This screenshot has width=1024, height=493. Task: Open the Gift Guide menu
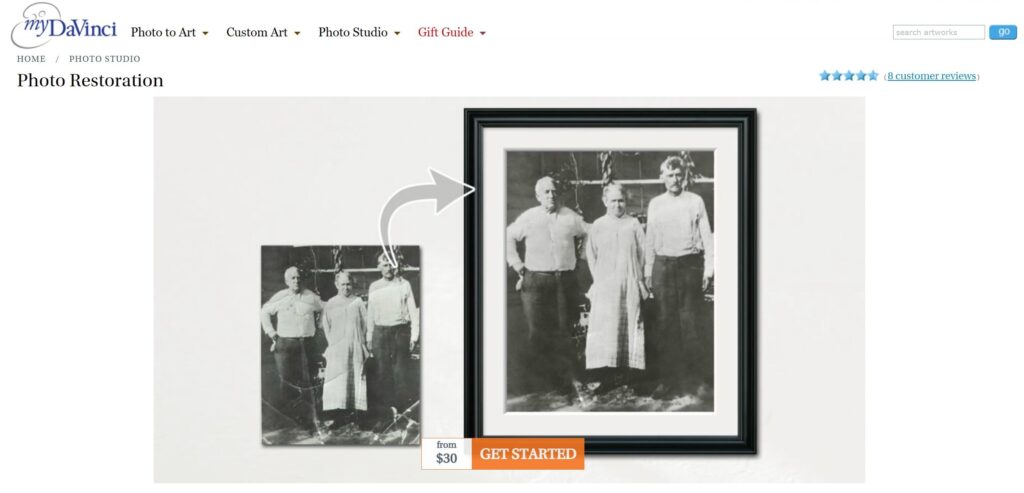click(445, 33)
